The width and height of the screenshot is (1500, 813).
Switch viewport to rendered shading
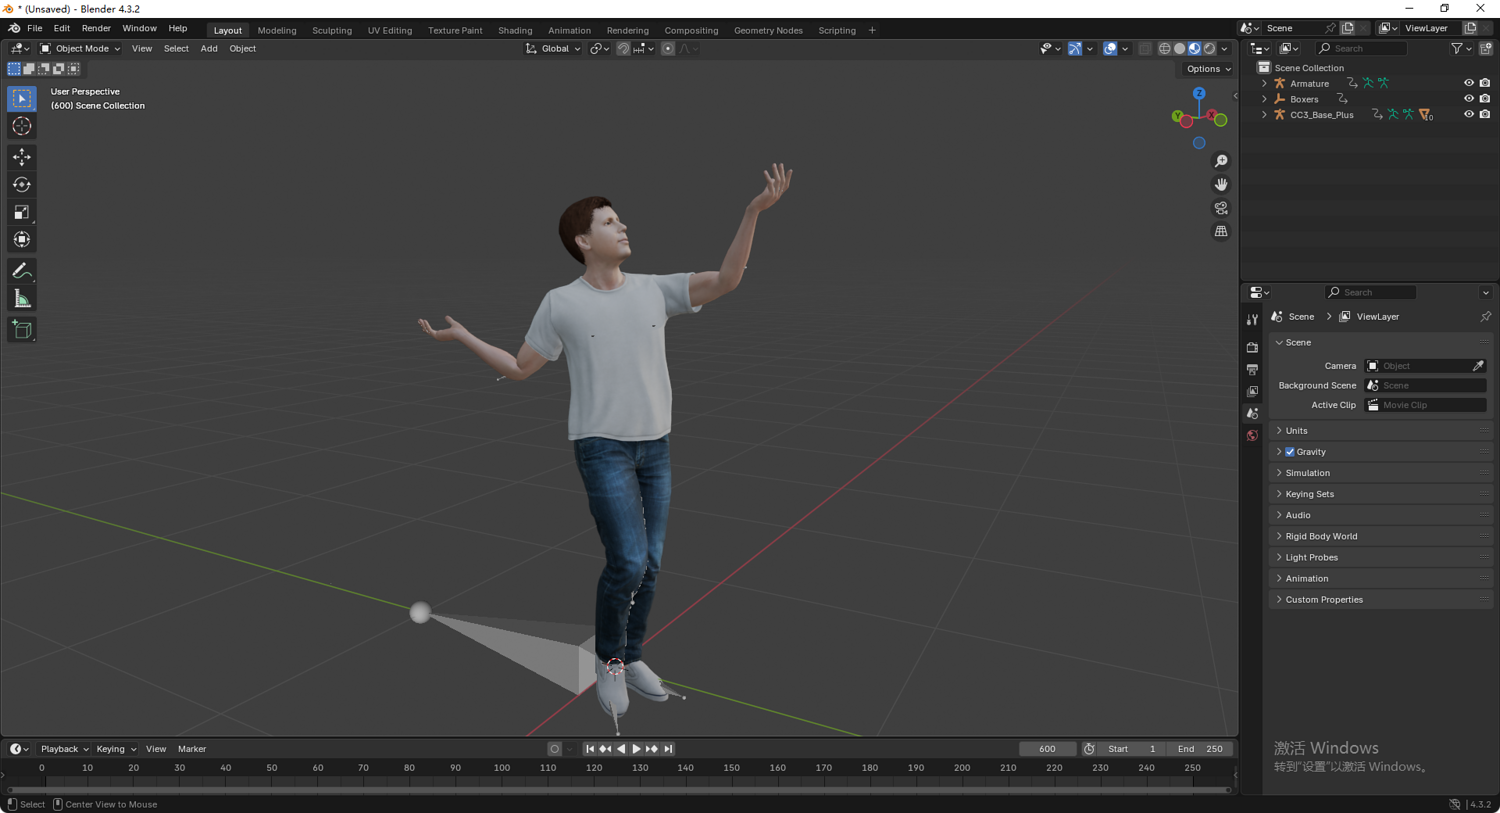(x=1209, y=48)
